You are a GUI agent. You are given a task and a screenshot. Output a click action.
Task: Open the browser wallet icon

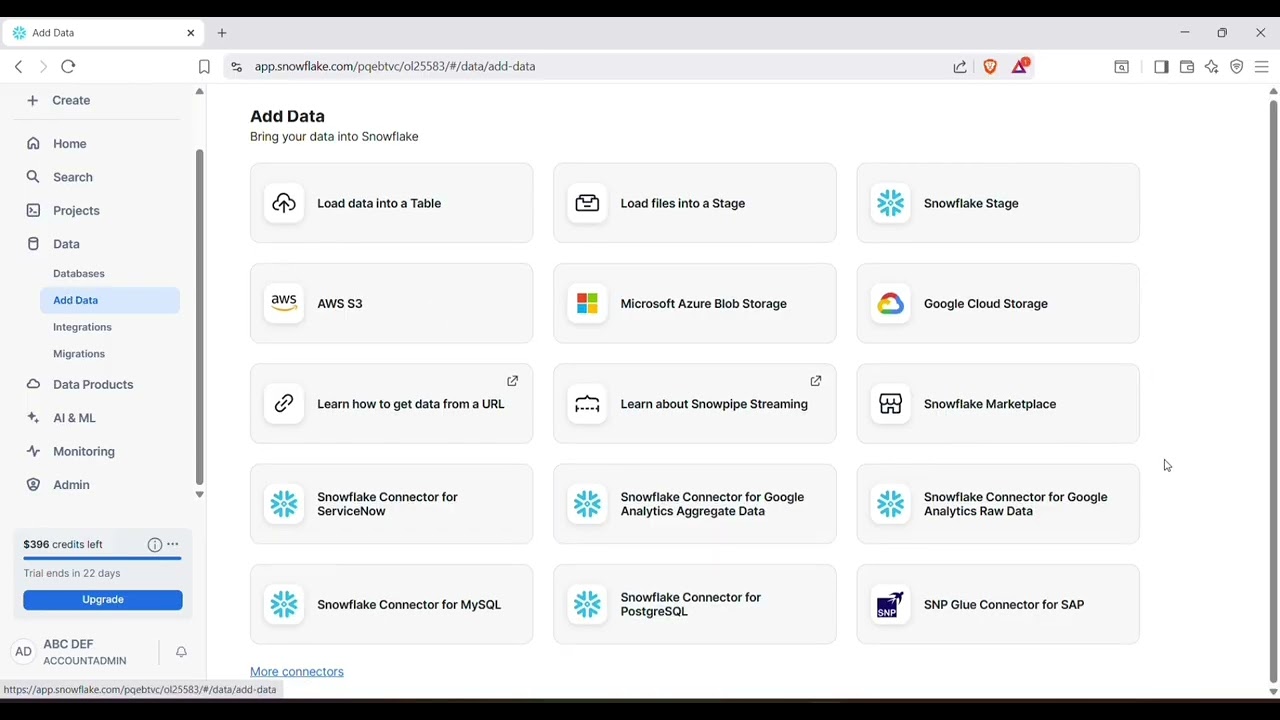[x=1187, y=67]
